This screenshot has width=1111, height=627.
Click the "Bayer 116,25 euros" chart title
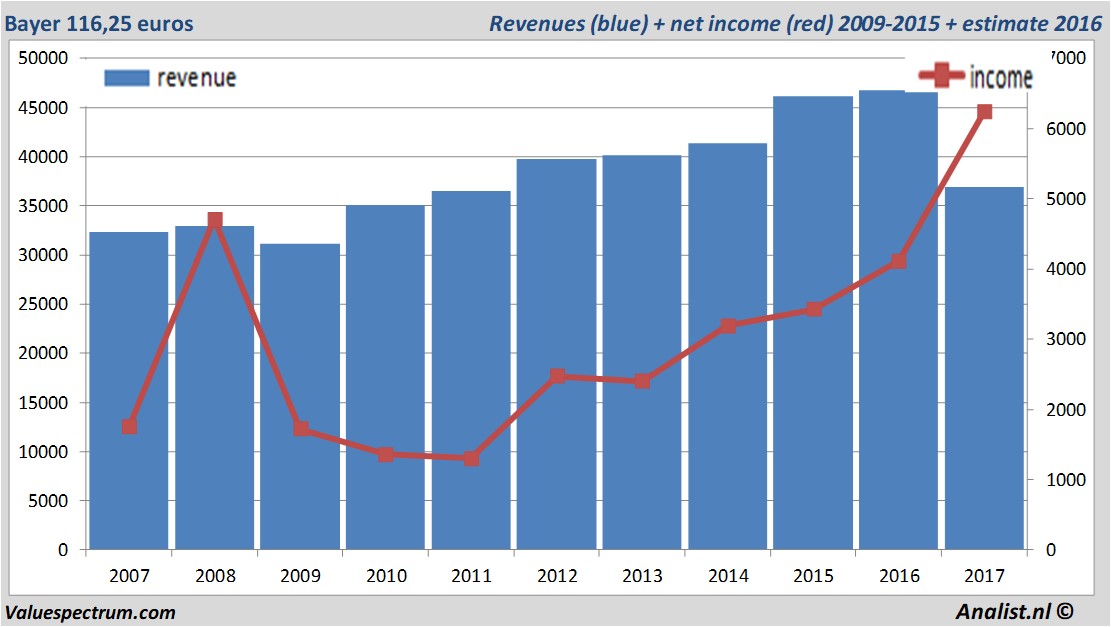[x=99, y=23]
